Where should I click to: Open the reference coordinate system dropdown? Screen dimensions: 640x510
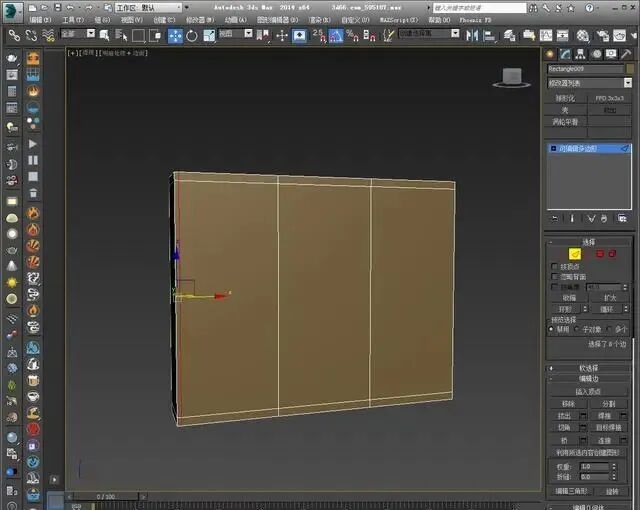click(236, 34)
